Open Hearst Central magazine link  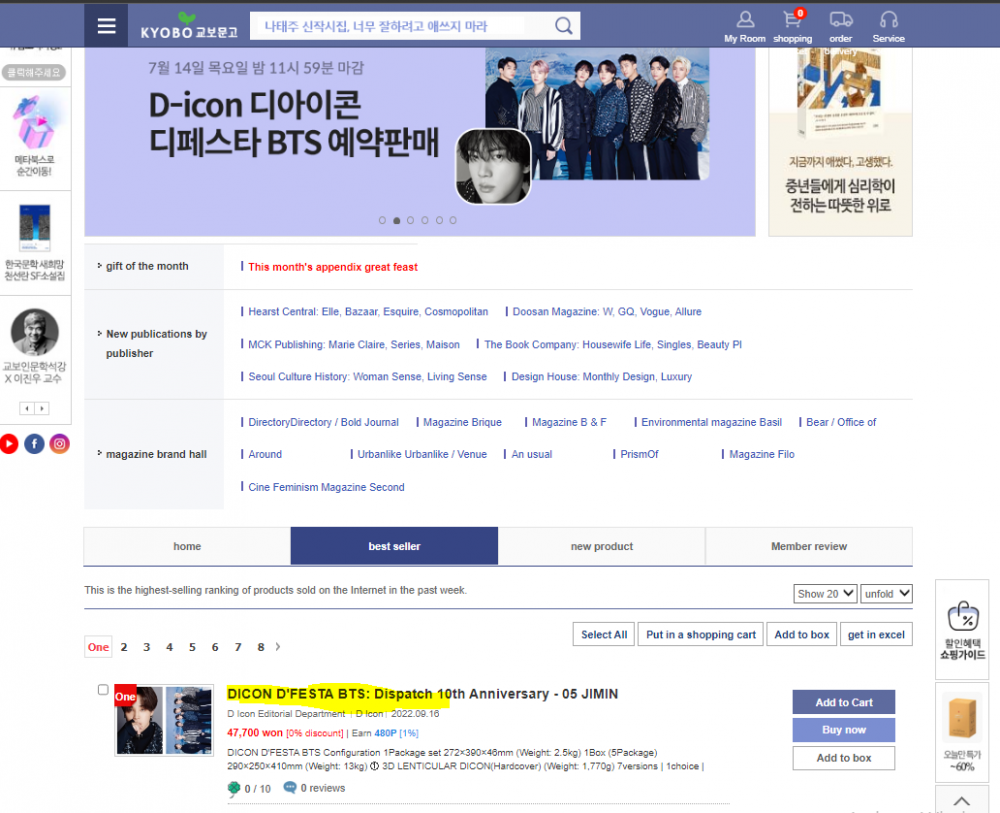368,312
